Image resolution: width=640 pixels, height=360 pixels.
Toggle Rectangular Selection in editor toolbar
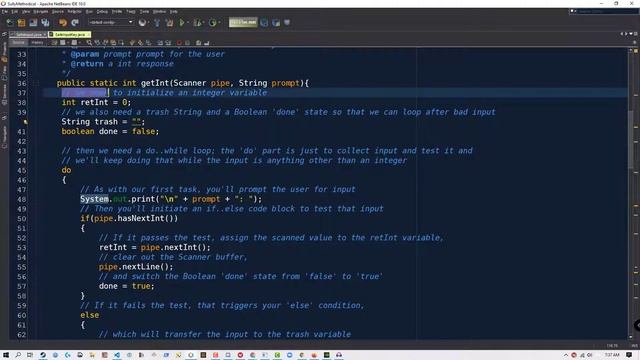(x=121, y=42)
